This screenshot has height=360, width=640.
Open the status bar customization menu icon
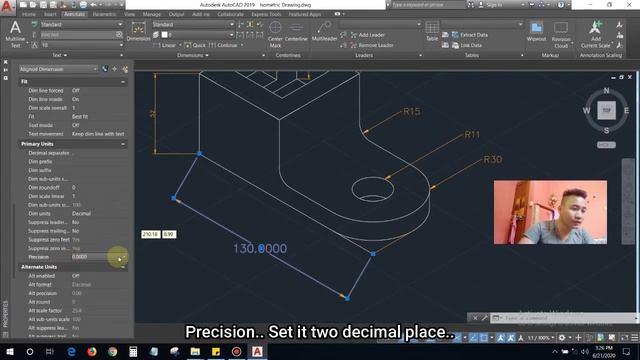point(635,338)
